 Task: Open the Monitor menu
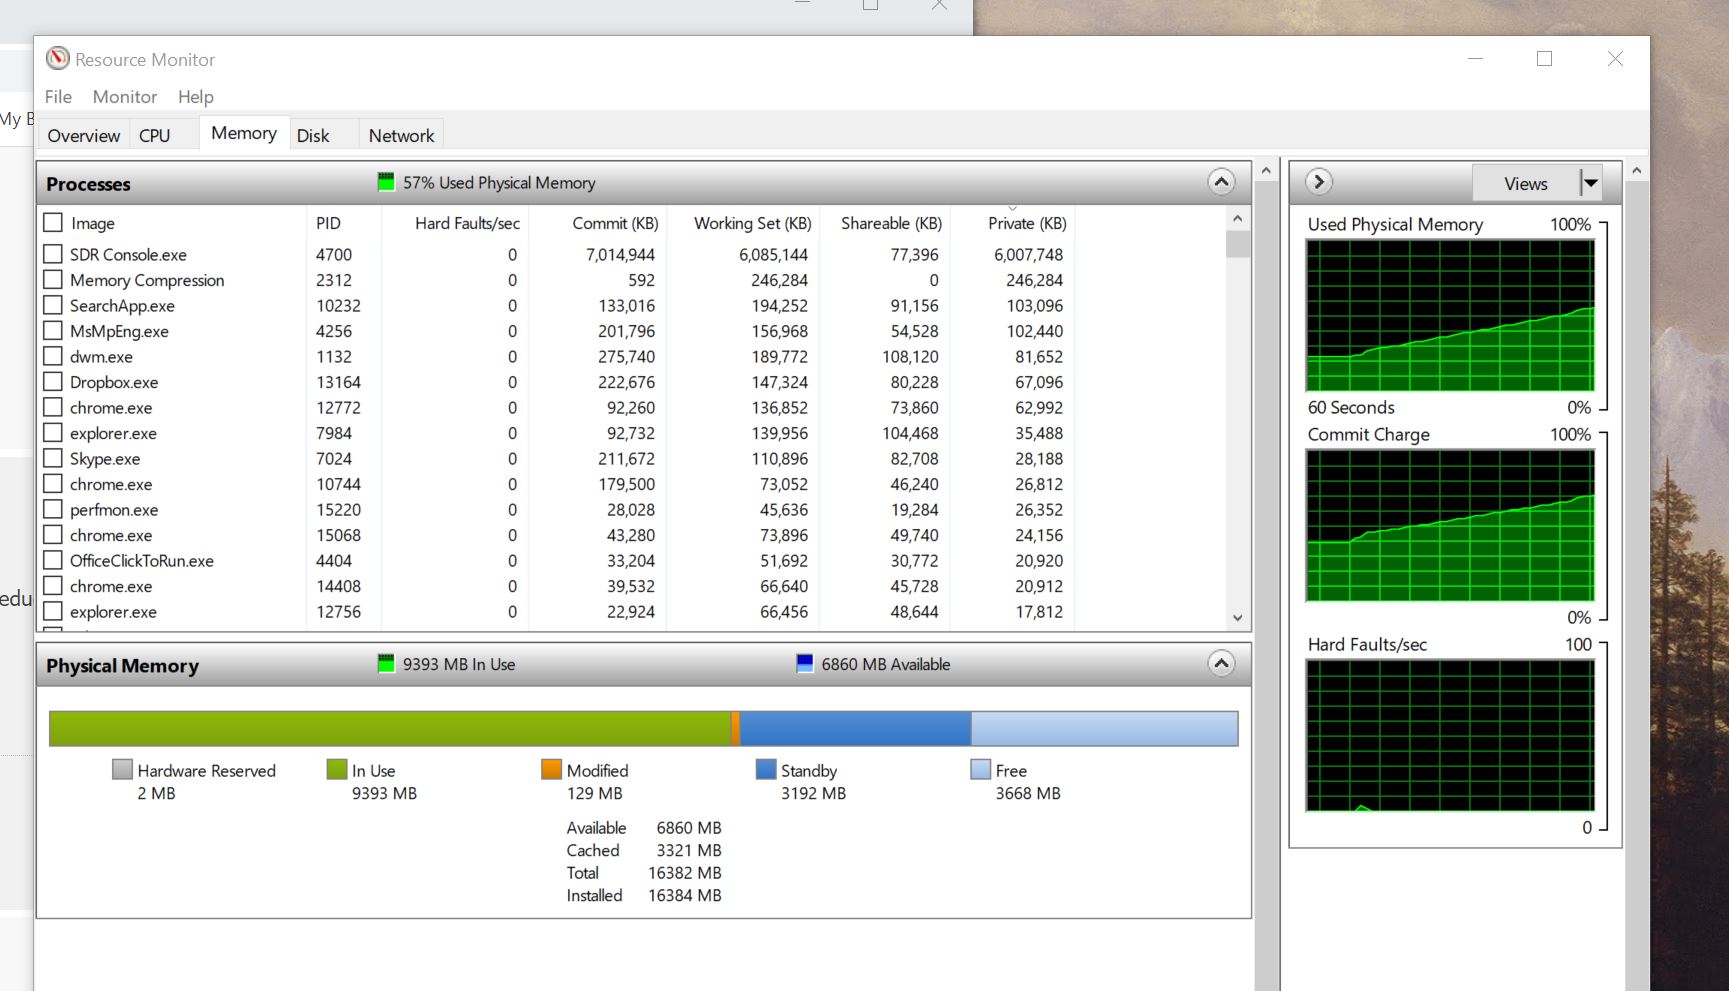coord(124,97)
